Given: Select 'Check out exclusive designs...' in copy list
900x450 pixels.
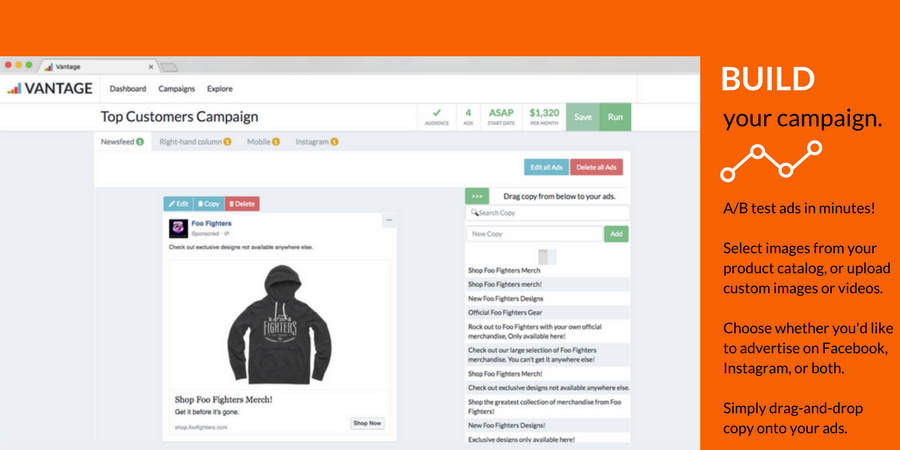Looking at the screenshot, I should pos(548,388).
